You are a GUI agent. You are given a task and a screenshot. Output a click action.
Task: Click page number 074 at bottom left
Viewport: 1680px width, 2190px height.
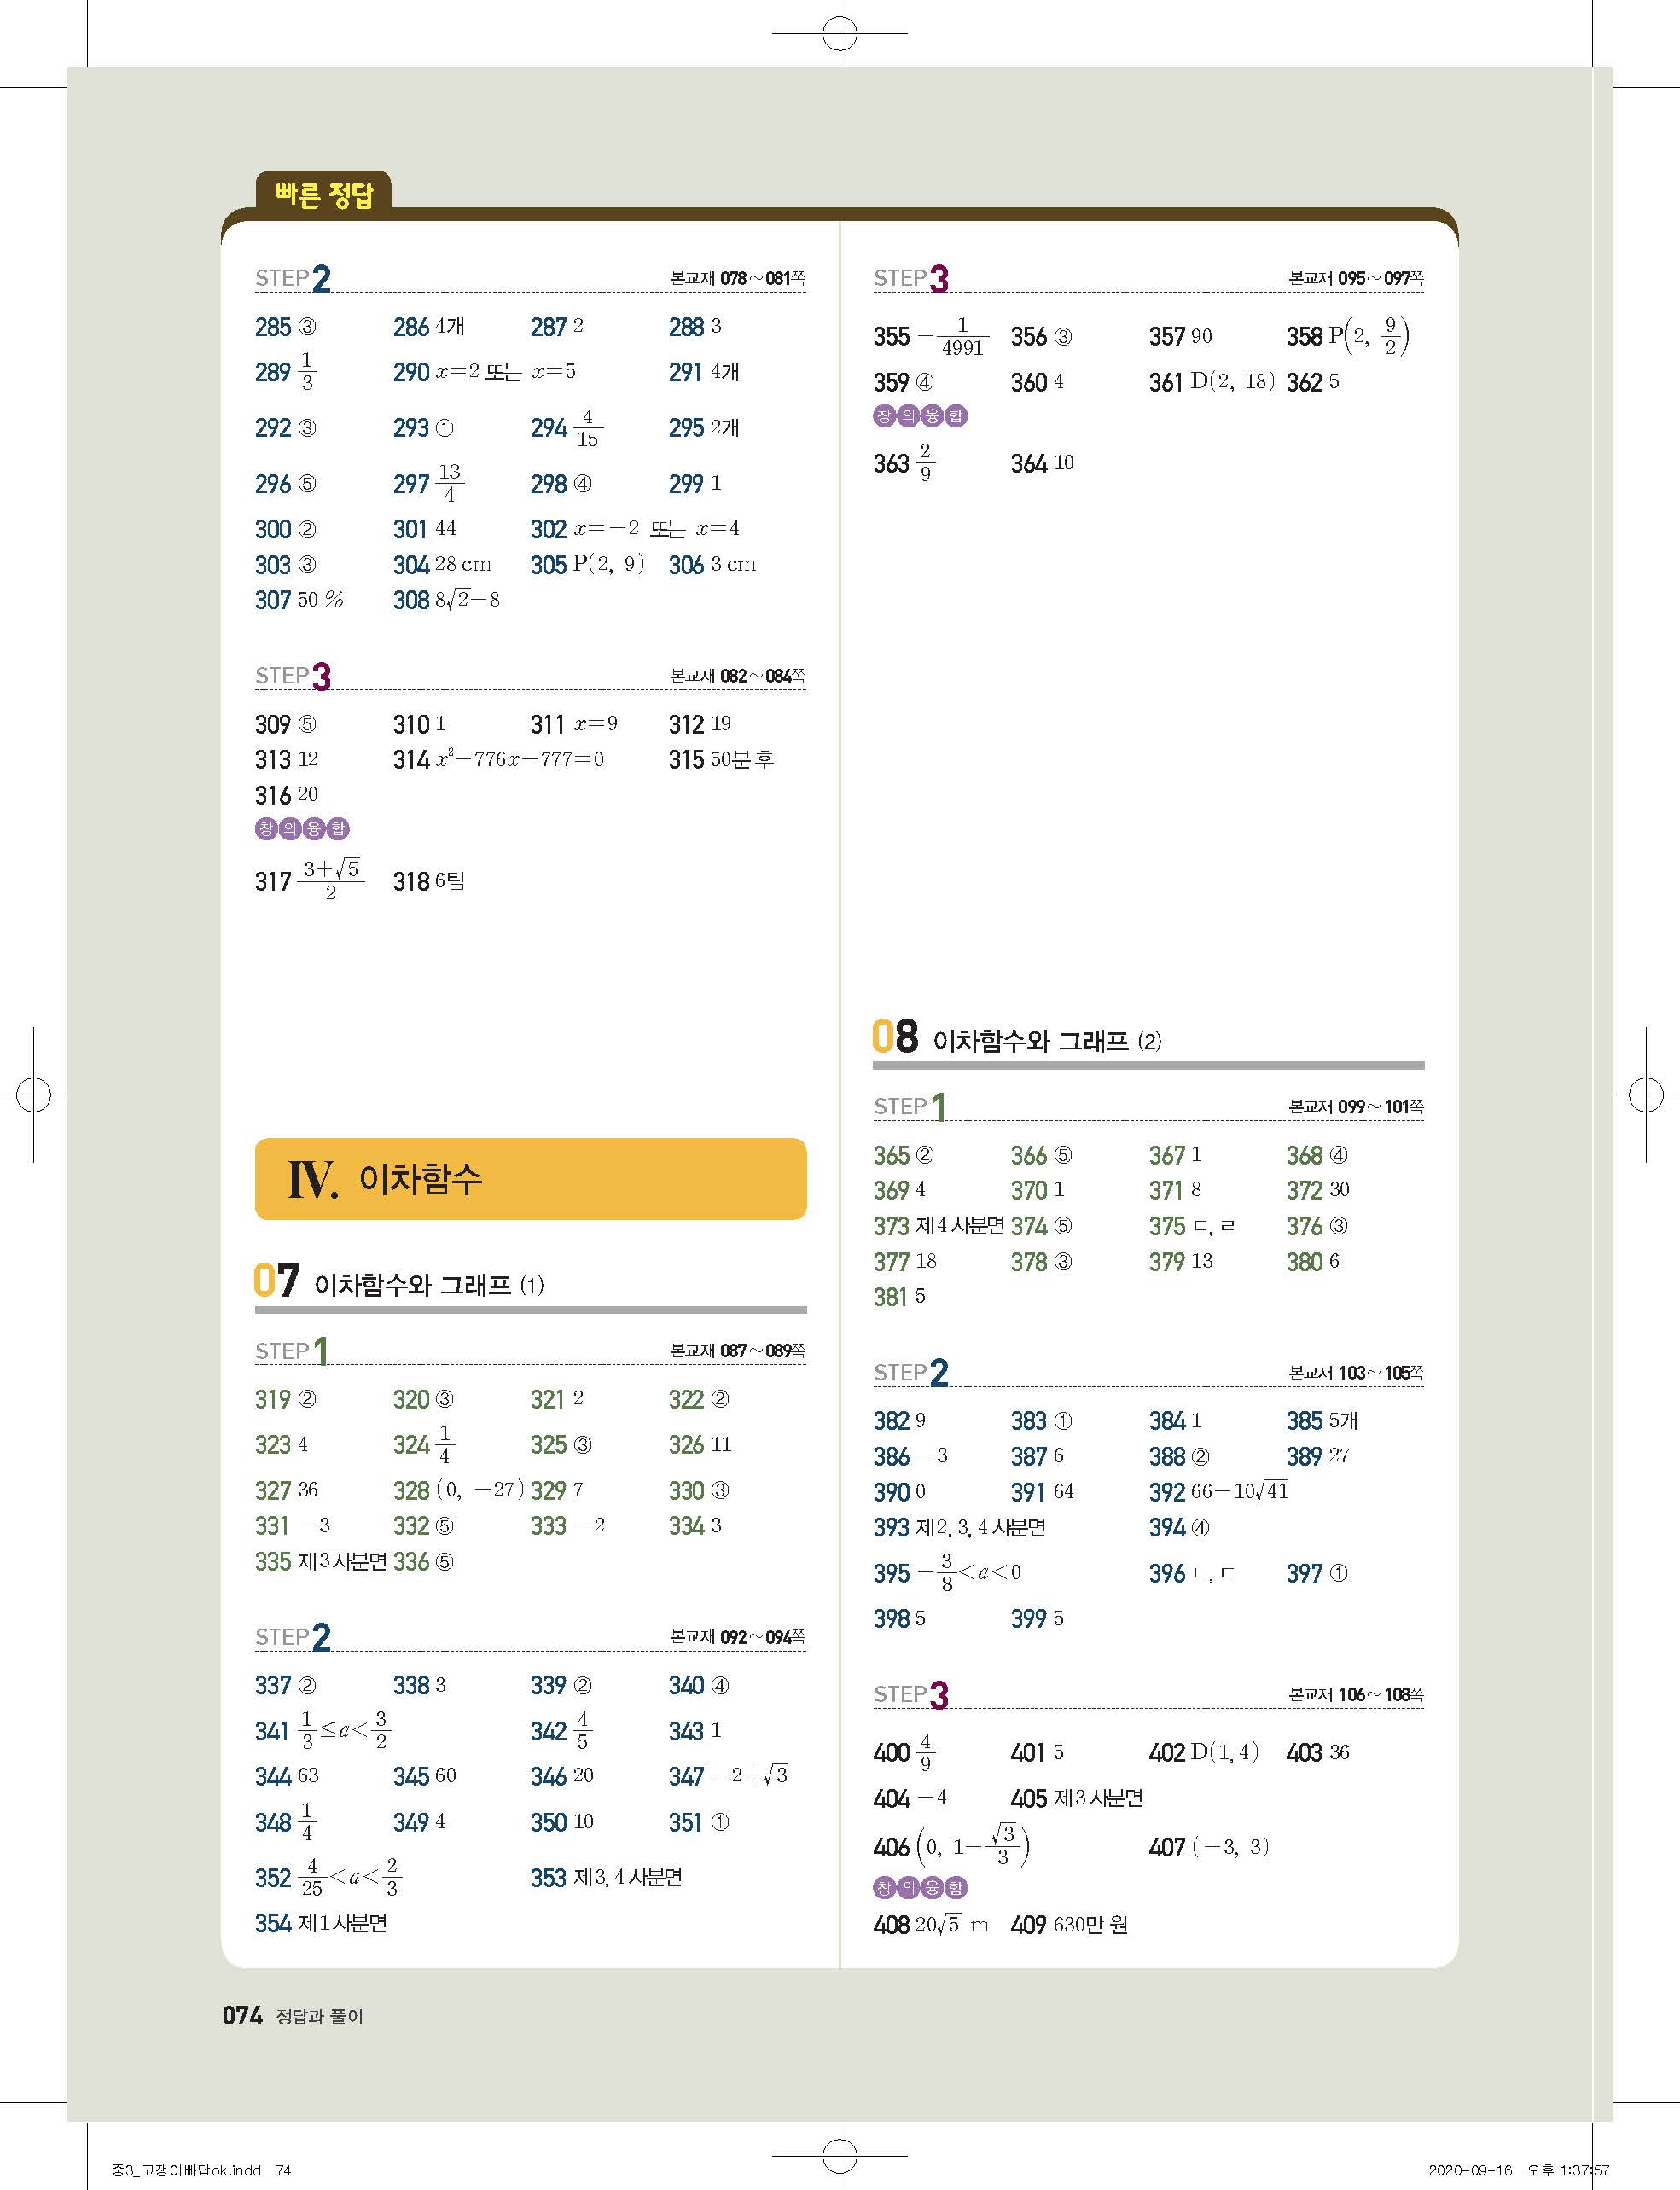[242, 2015]
